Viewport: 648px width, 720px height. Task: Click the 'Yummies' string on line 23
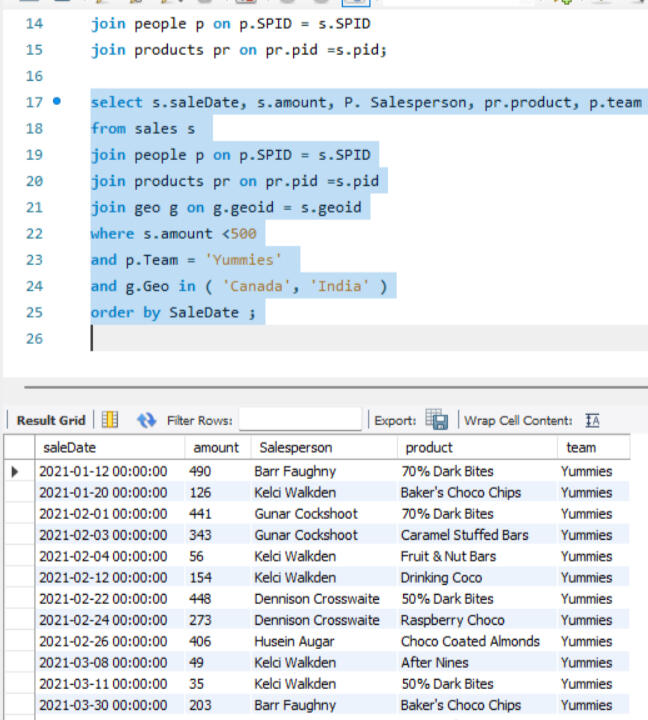[x=244, y=260]
